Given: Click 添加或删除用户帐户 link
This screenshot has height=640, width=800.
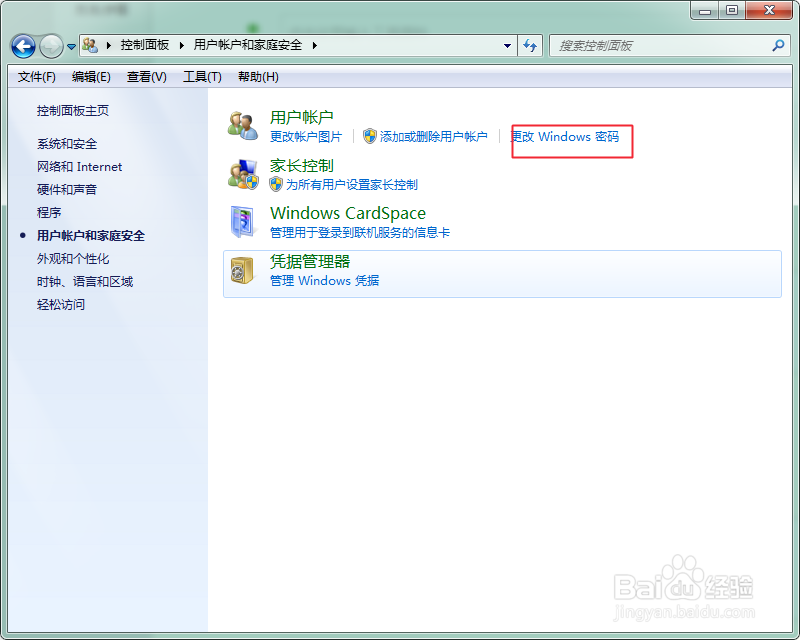Looking at the screenshot, I should (433, 137).
